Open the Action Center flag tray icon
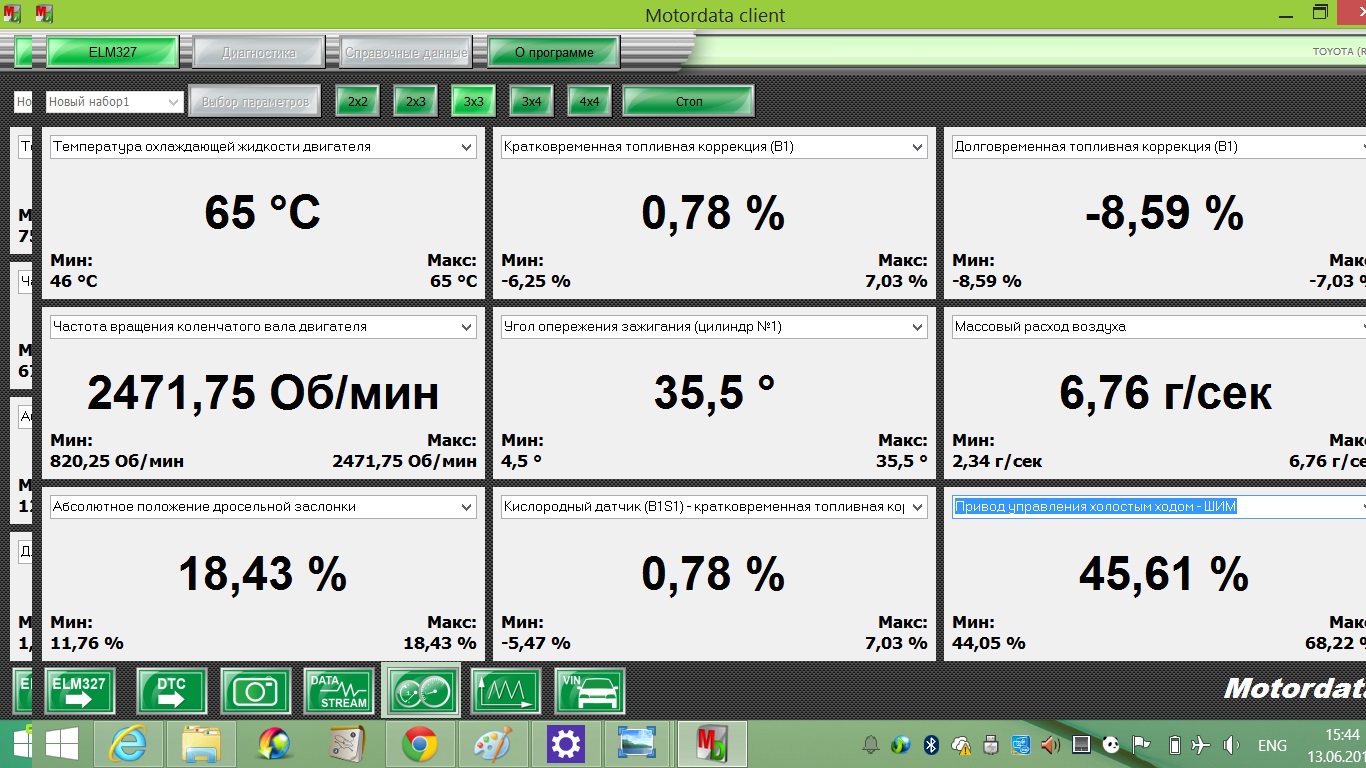Image resolution: width=1366 pixels, height=768 pixels. [x=1141, y=745]
